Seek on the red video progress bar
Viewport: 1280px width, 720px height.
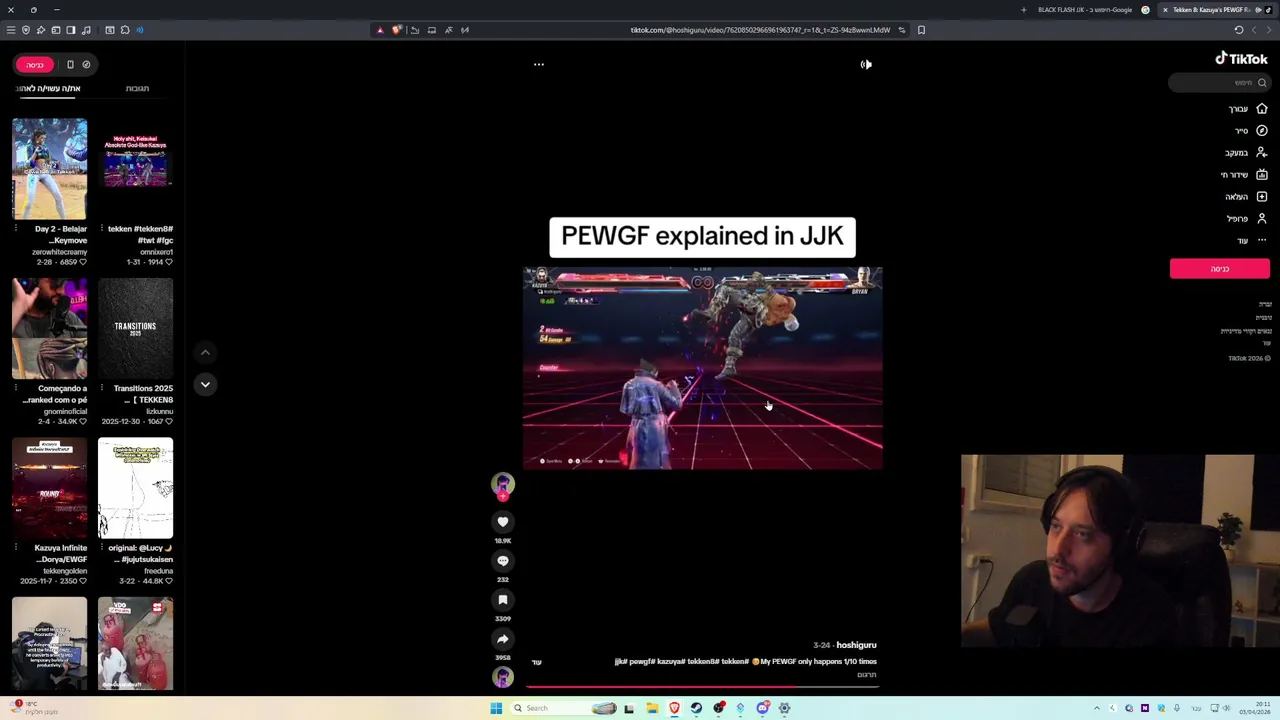pyautogui.click(x=703, y=687)
